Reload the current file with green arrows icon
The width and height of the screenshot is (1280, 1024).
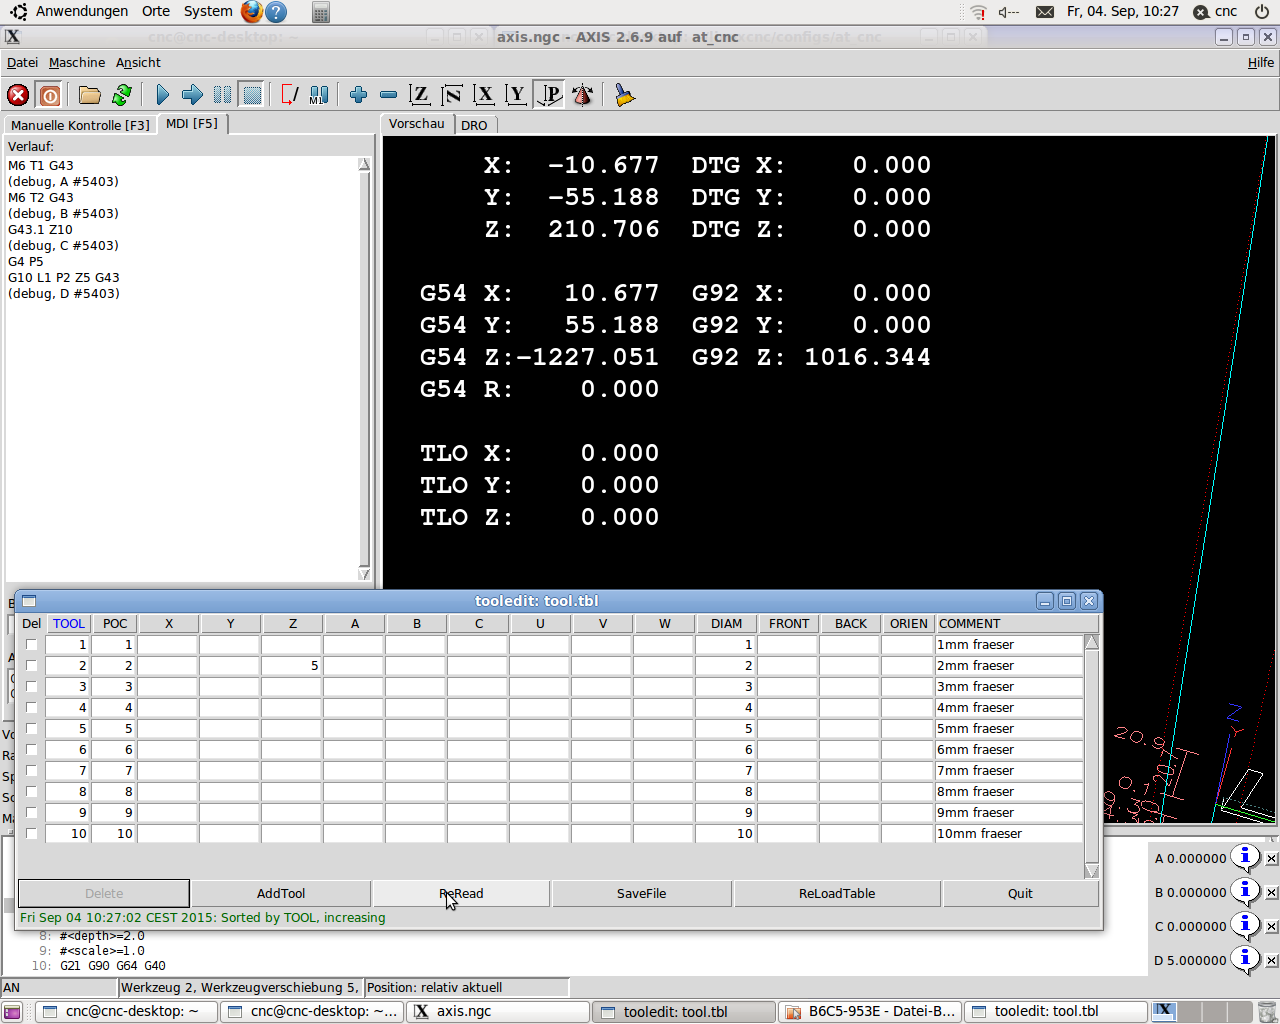point(122,95)
